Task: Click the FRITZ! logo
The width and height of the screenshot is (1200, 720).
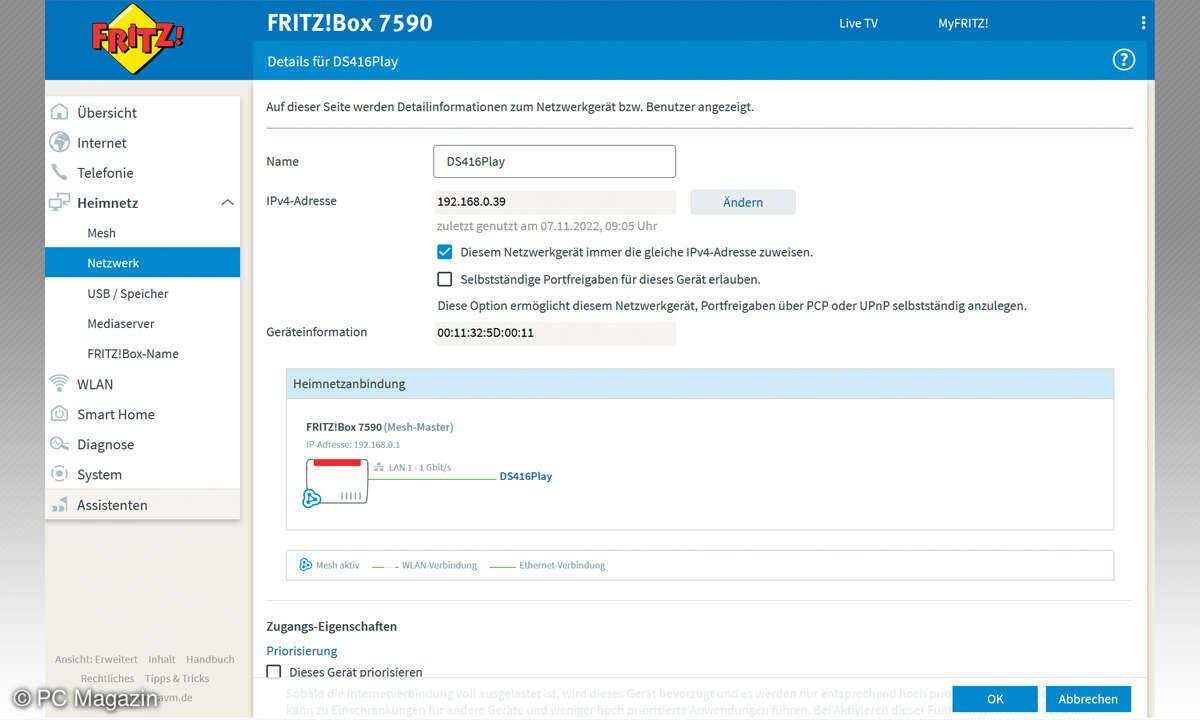Action: click(138, 40)
